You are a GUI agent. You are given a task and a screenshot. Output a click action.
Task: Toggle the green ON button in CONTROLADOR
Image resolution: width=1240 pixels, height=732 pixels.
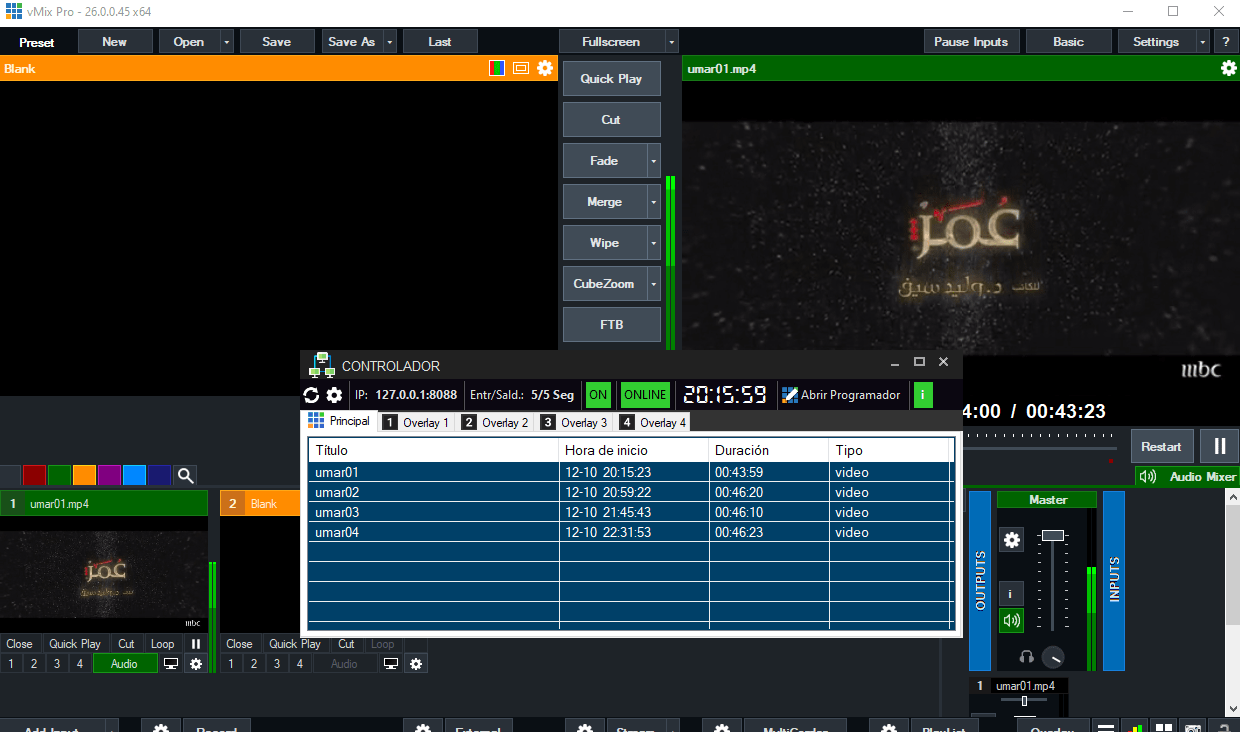(598, 395)
